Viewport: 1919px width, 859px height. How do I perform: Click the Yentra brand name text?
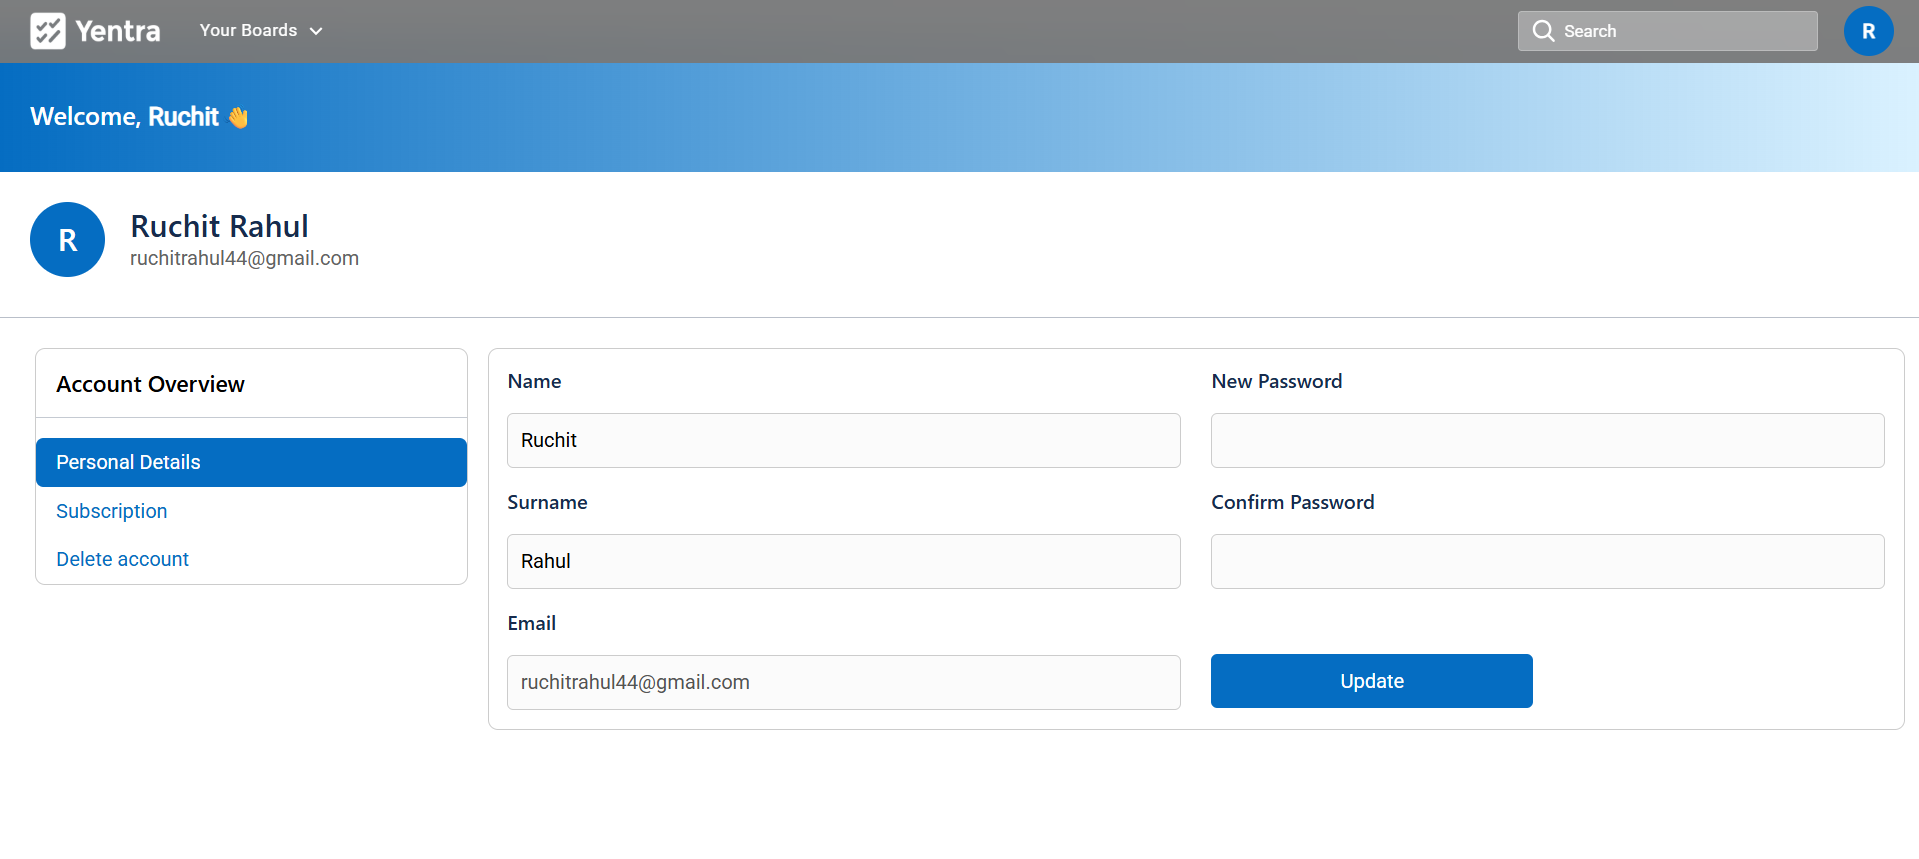pyautogui.click(x=117, y=31)
